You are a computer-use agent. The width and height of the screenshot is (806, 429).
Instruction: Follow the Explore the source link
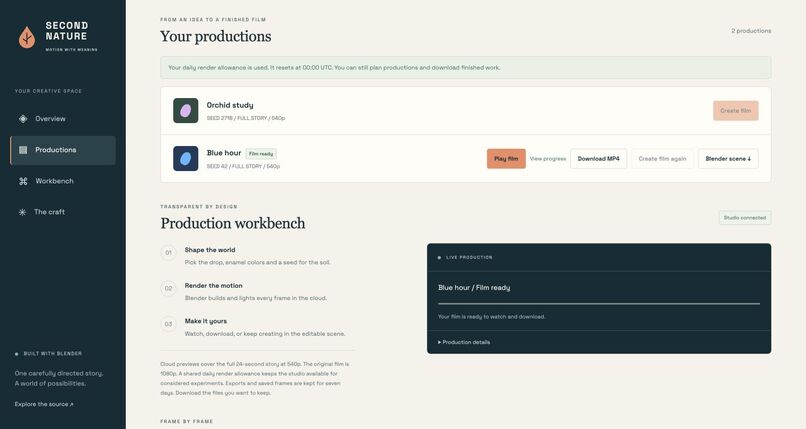click(44, 404)
